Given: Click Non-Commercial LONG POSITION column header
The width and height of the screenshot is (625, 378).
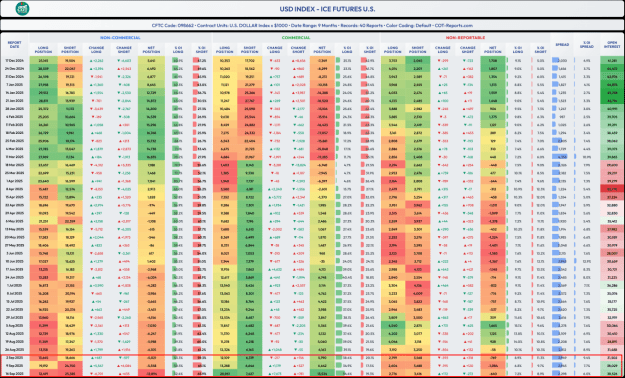Looking at the screenshot, I should pyautogui.click(x=43, y=49).
